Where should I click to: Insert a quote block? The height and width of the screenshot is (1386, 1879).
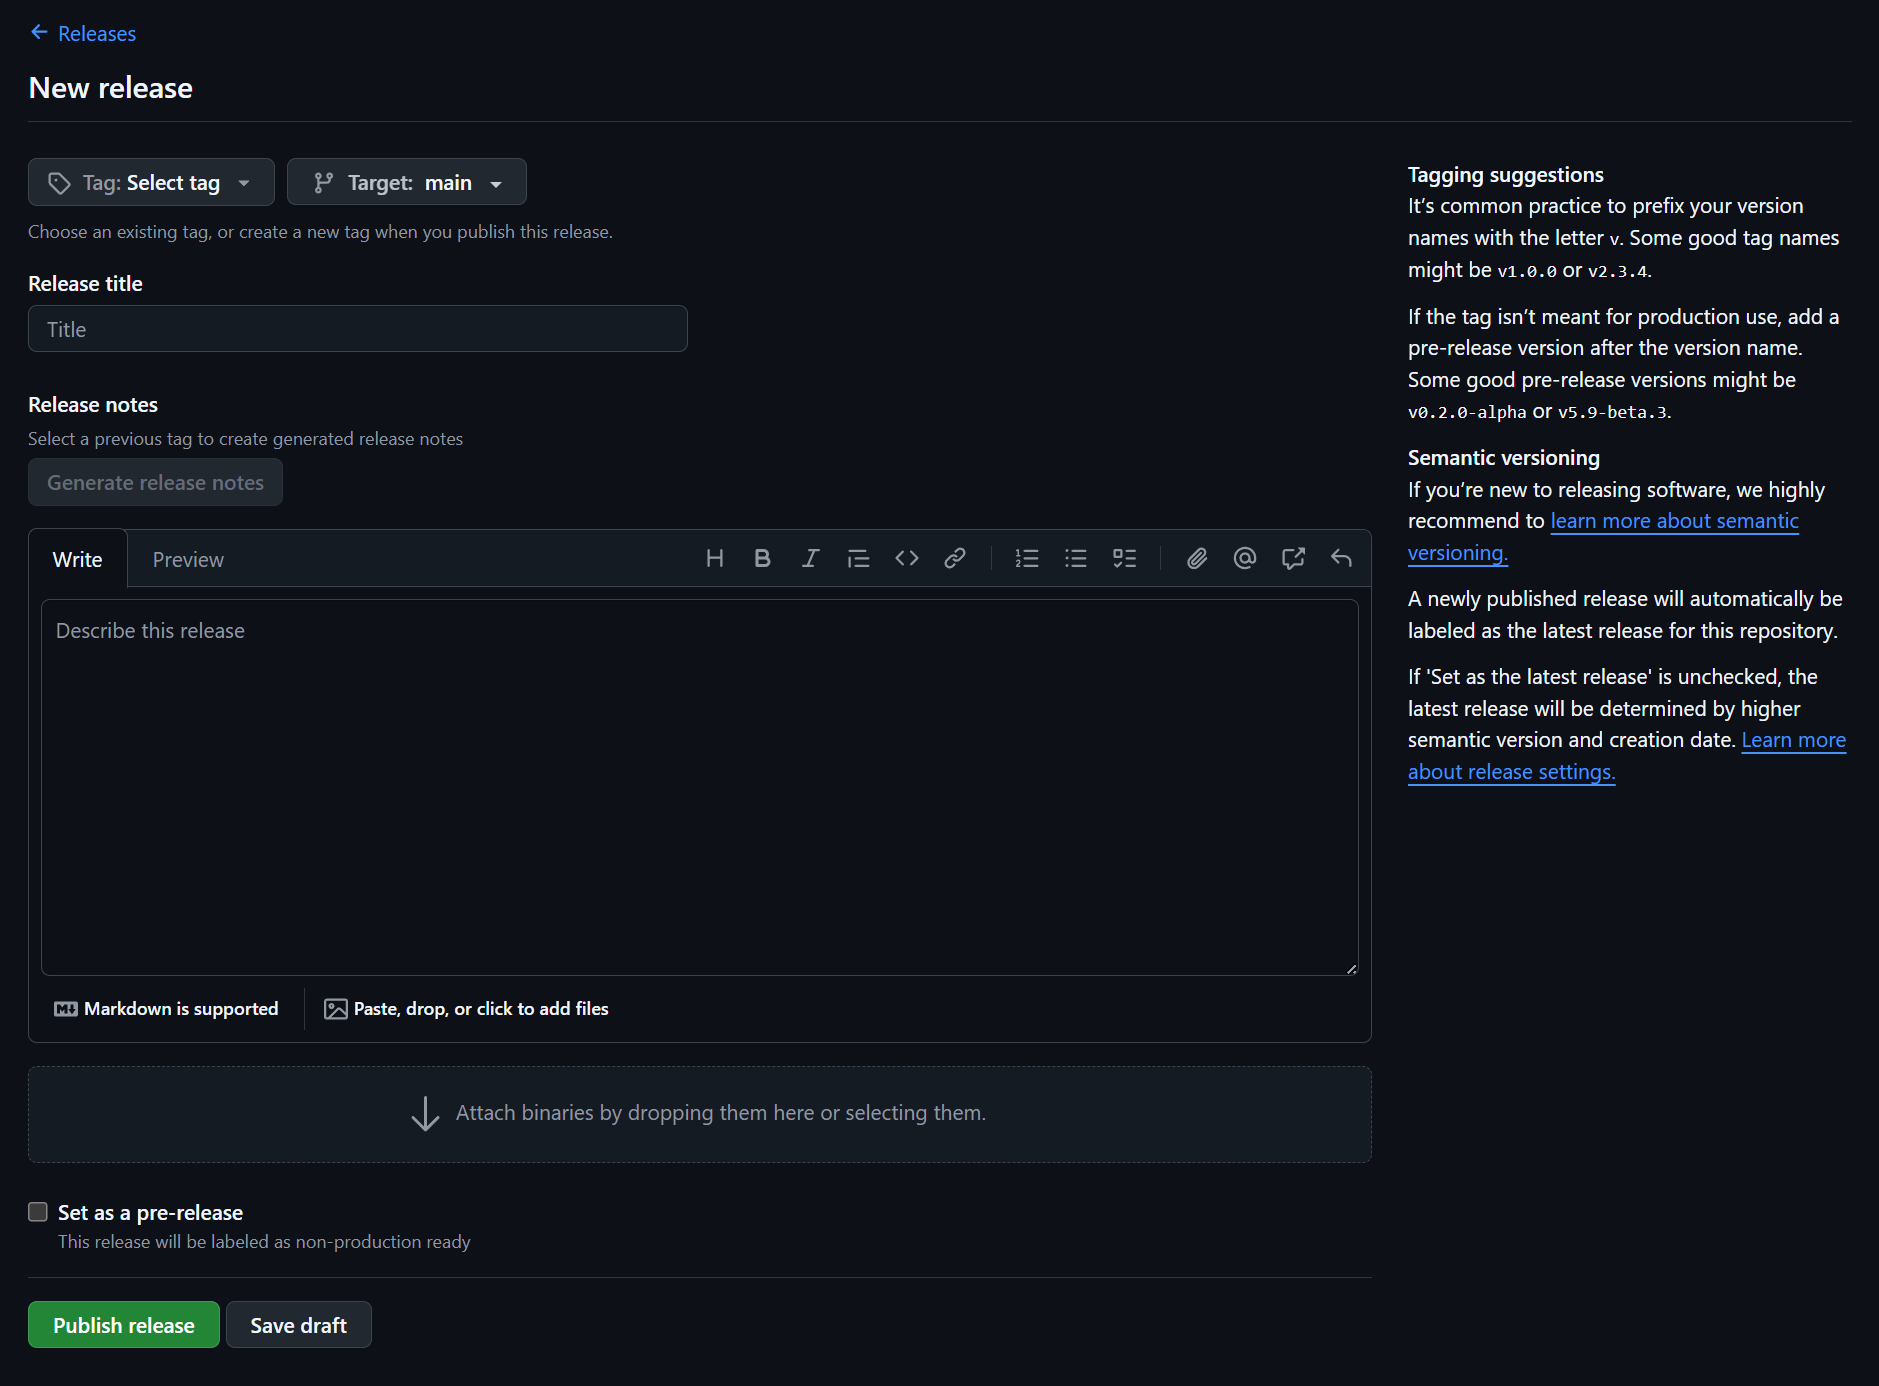(858, 559)
